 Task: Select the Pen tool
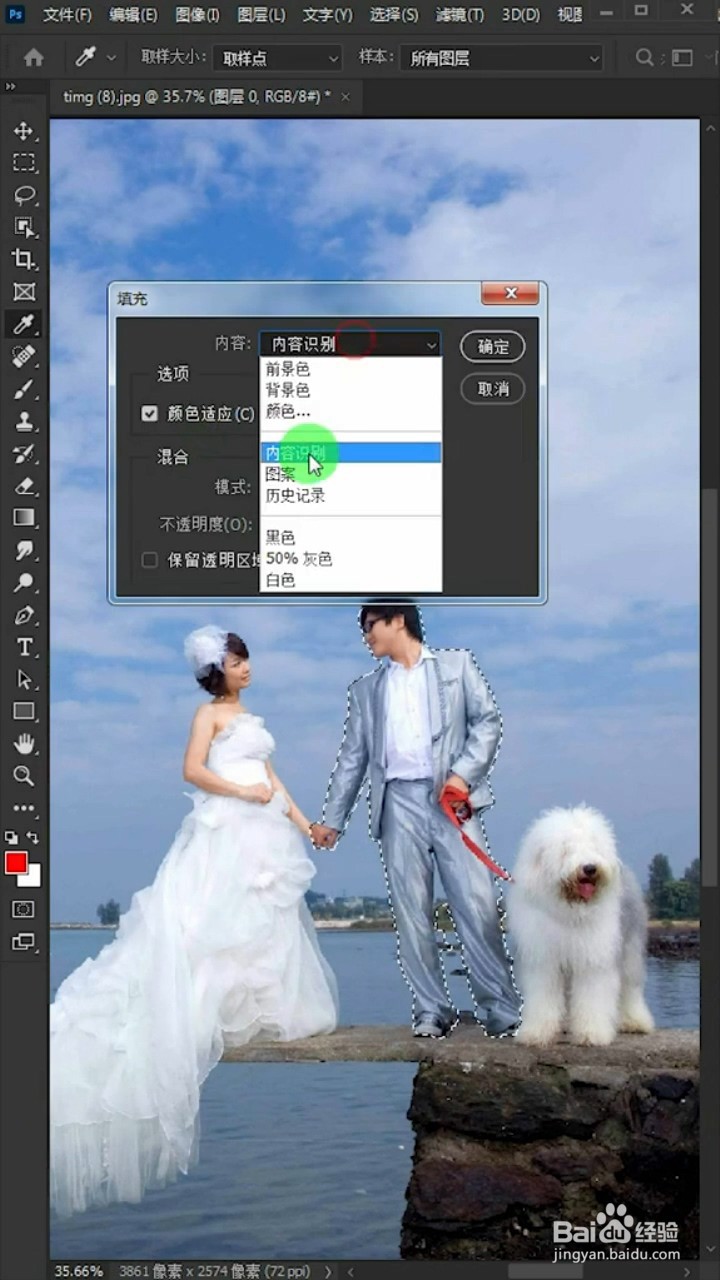click(x=23, y=614)
